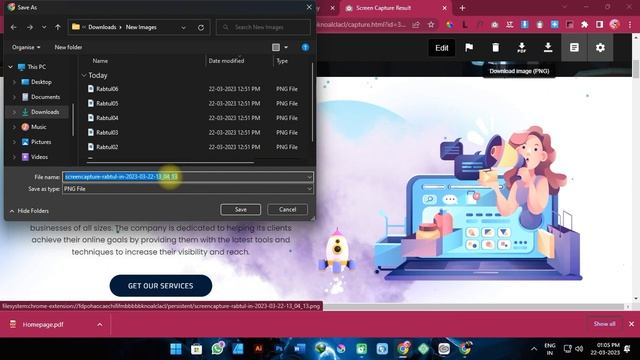The height and width of the screenshot is (360, 640).
Task: Change the view layout icon in dialog
Action: click(x=276, y=47)
